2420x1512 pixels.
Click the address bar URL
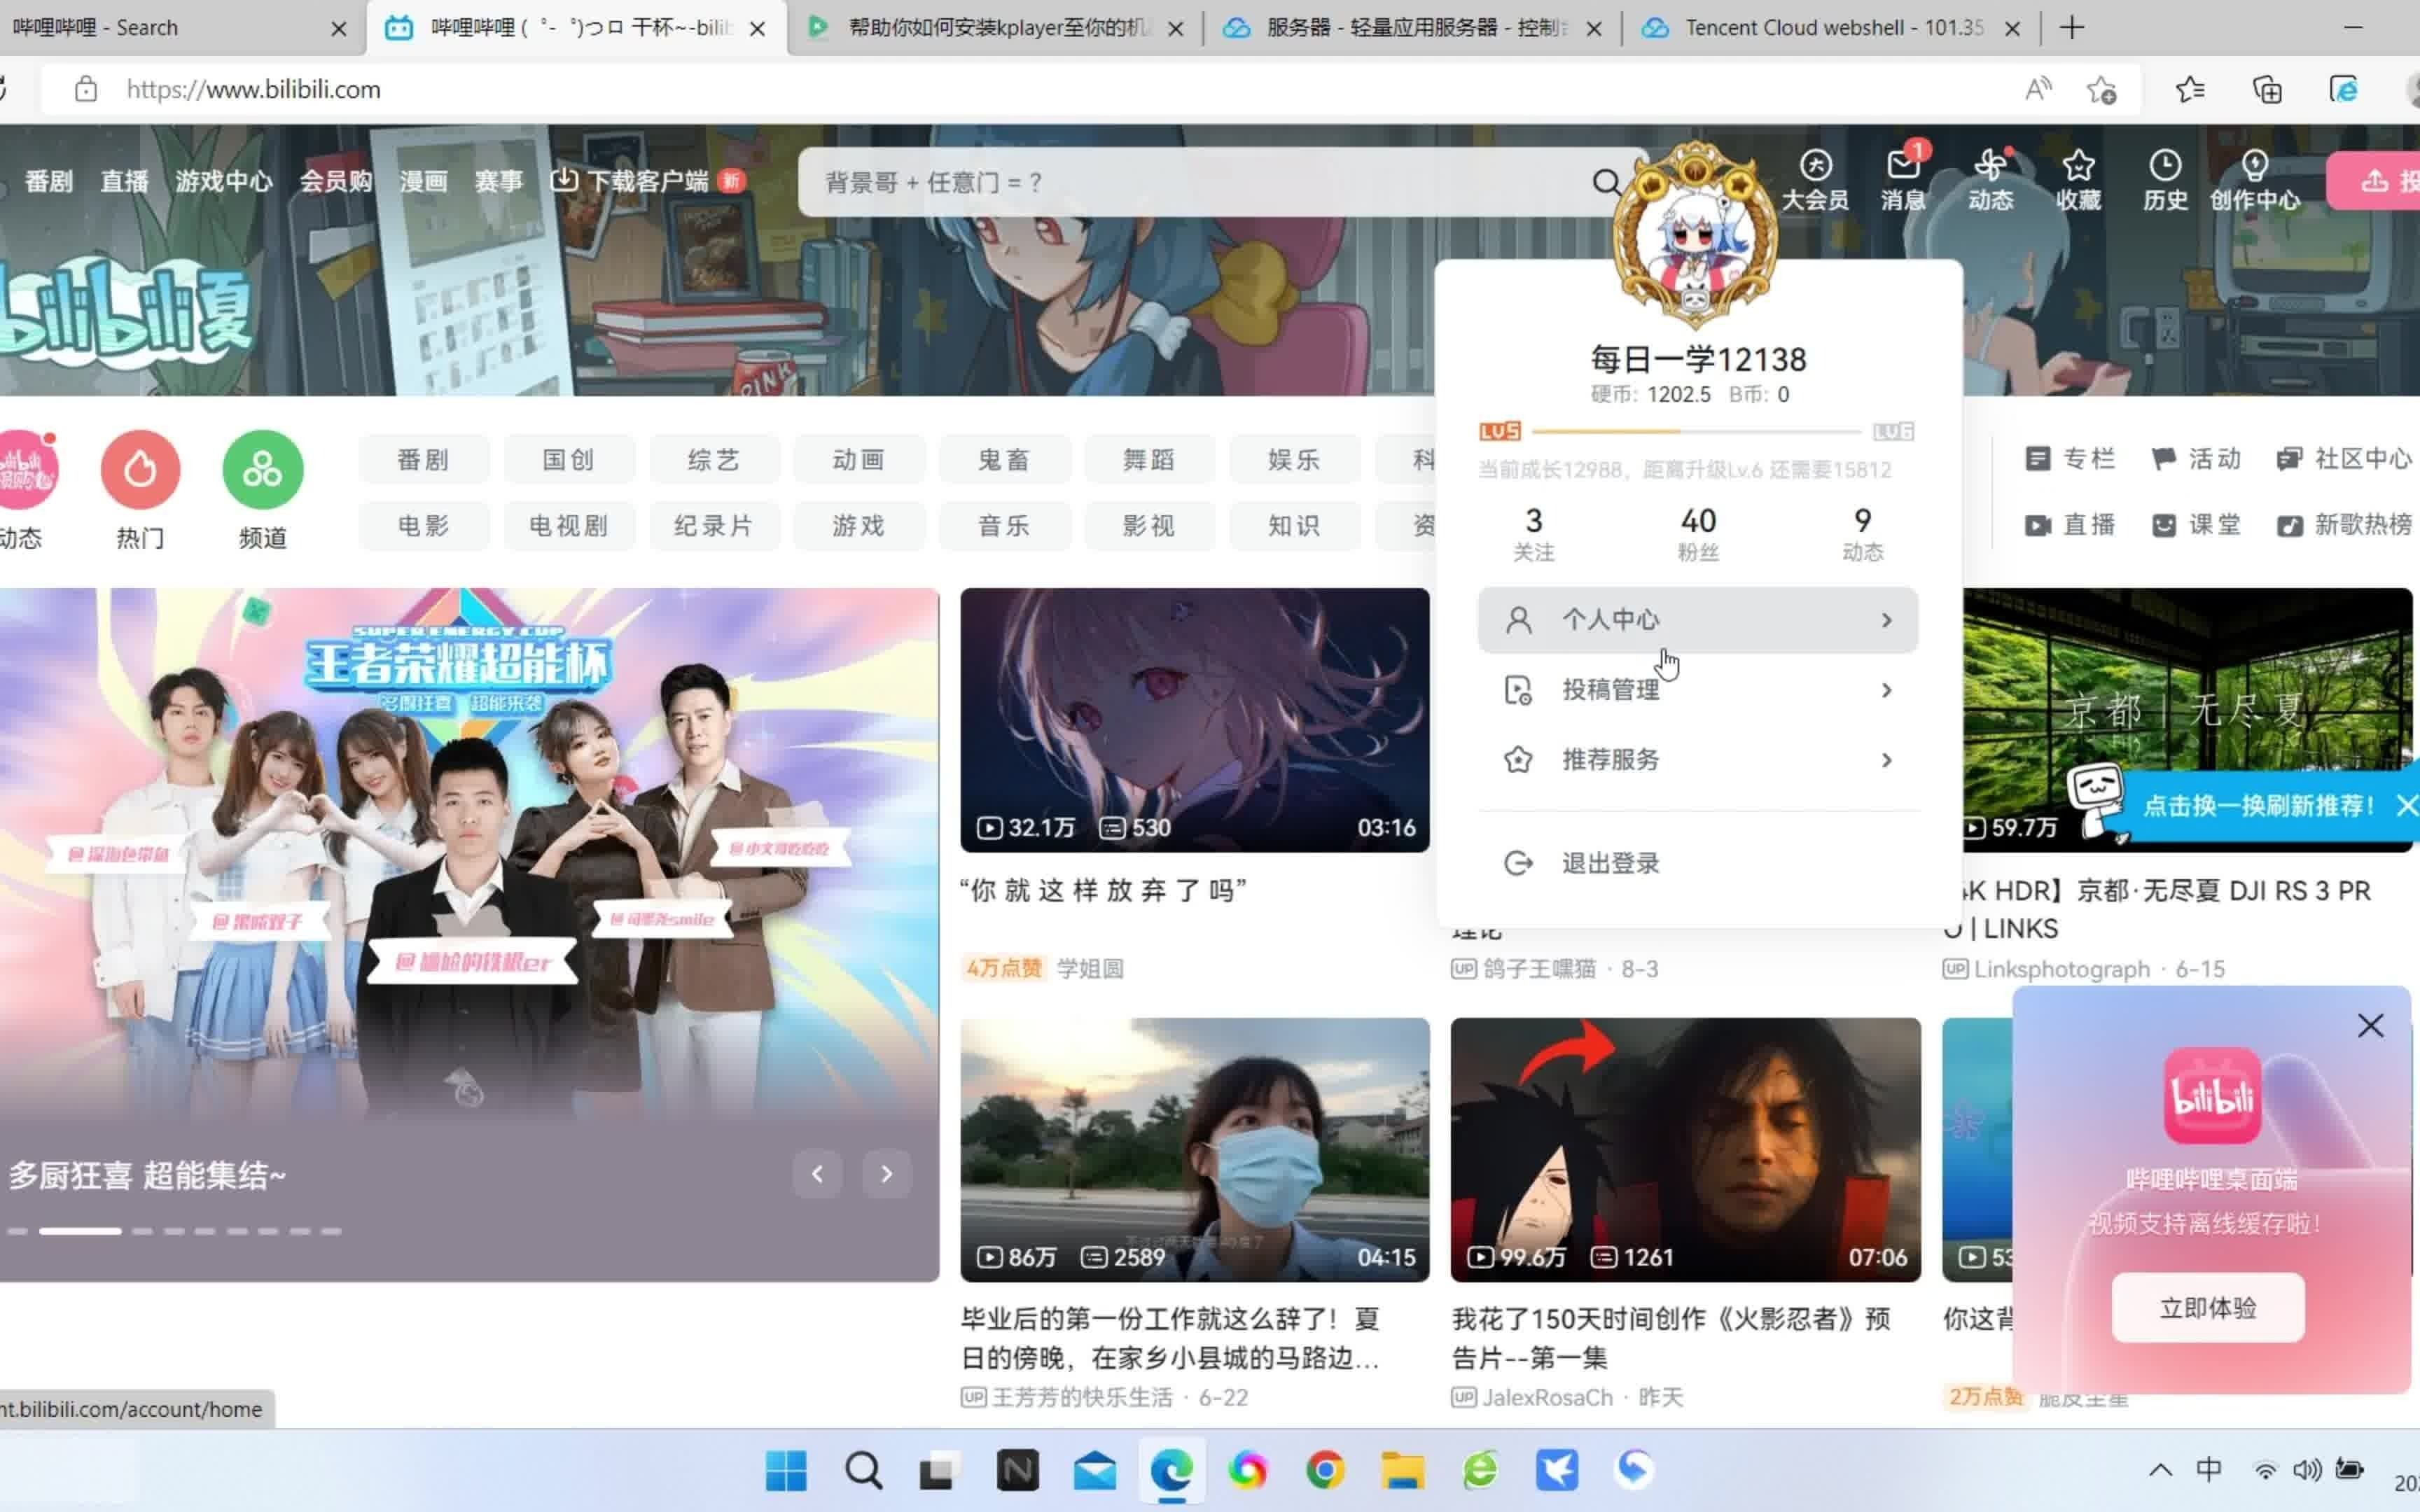(x=253, y=90)
